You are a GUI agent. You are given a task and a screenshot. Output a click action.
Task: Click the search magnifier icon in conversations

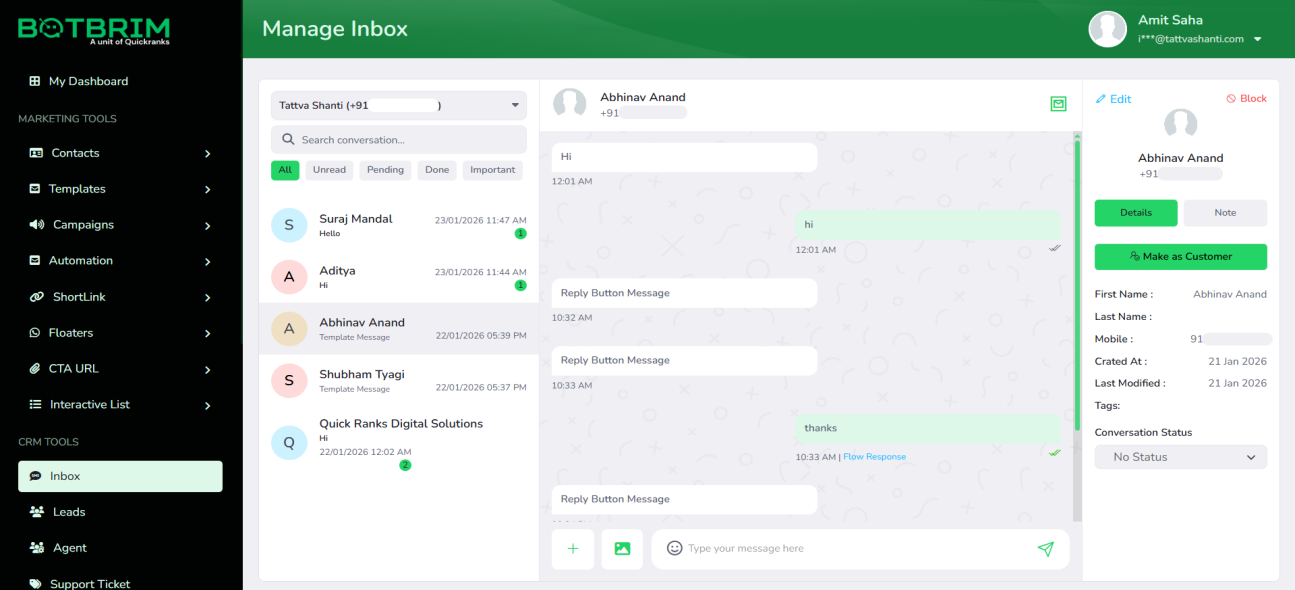[289, 140]
